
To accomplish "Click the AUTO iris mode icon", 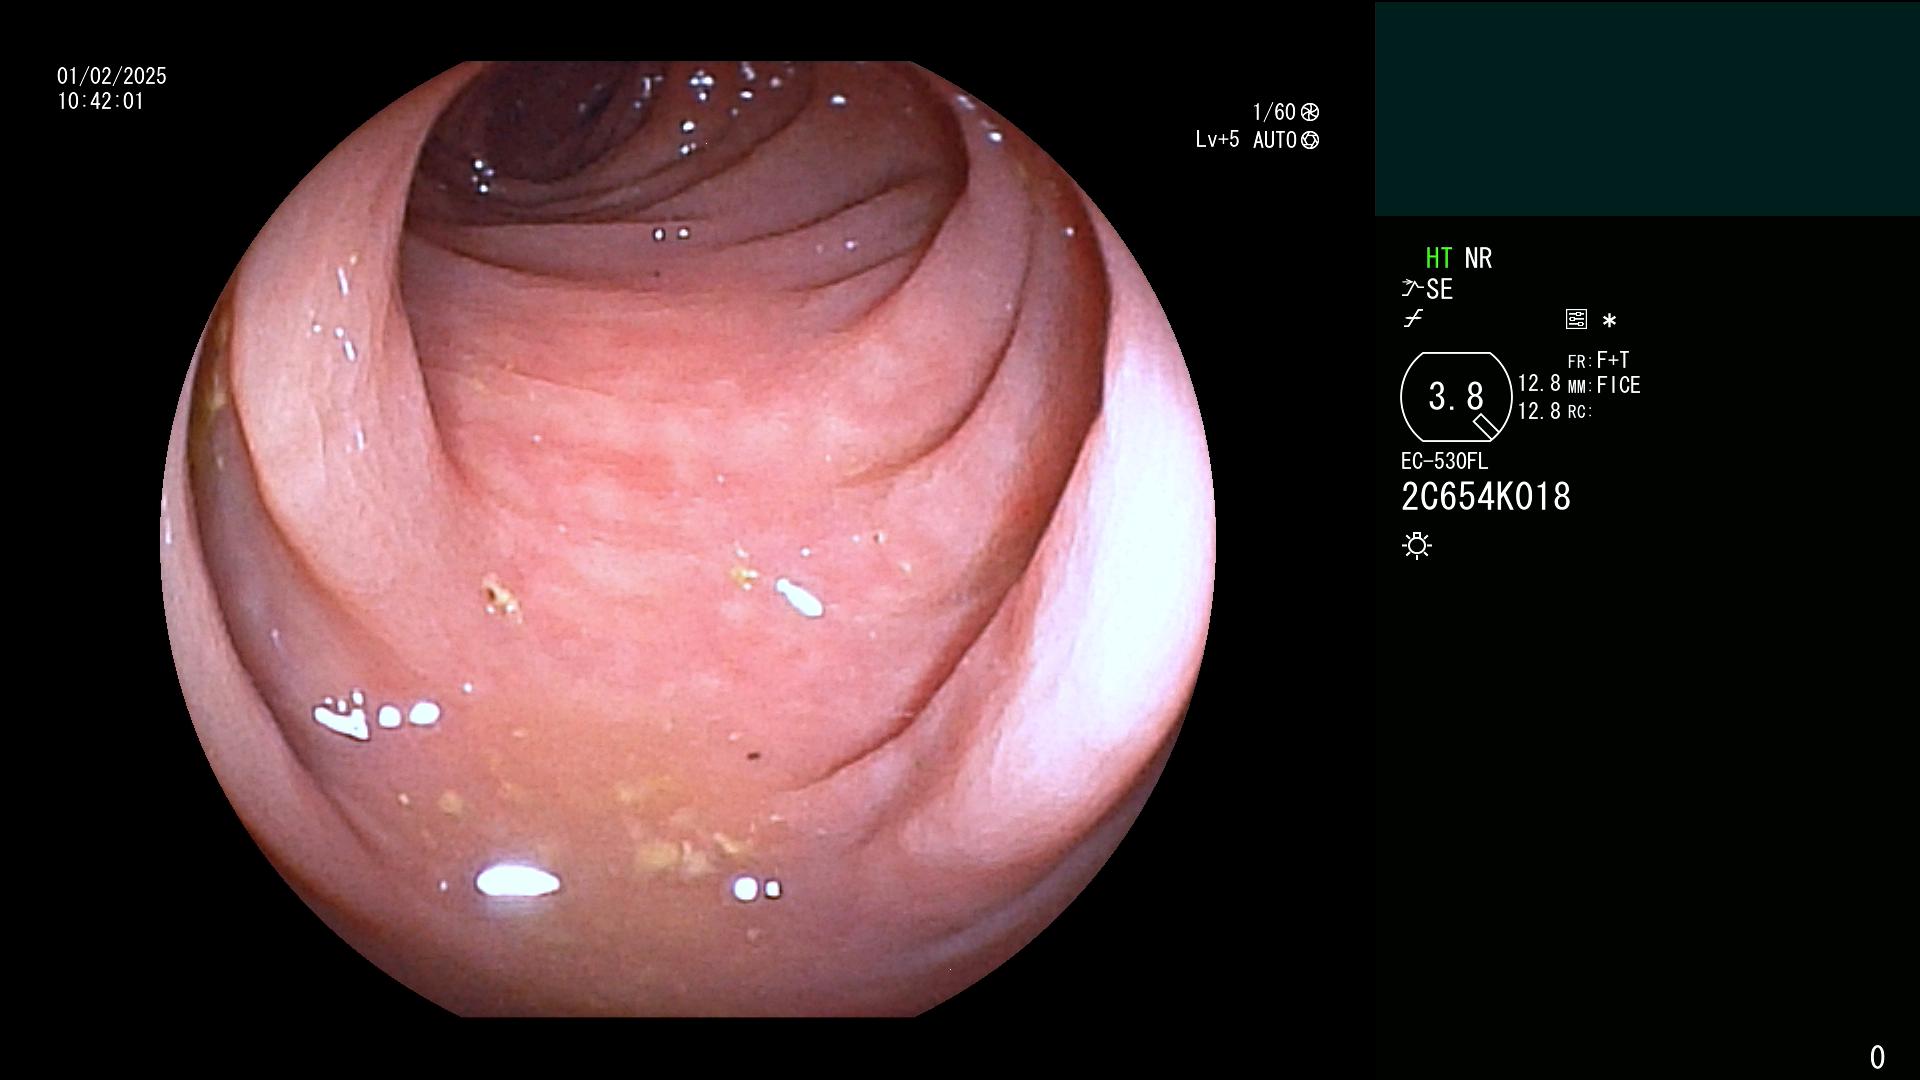I will click(x=1310, y=140).
